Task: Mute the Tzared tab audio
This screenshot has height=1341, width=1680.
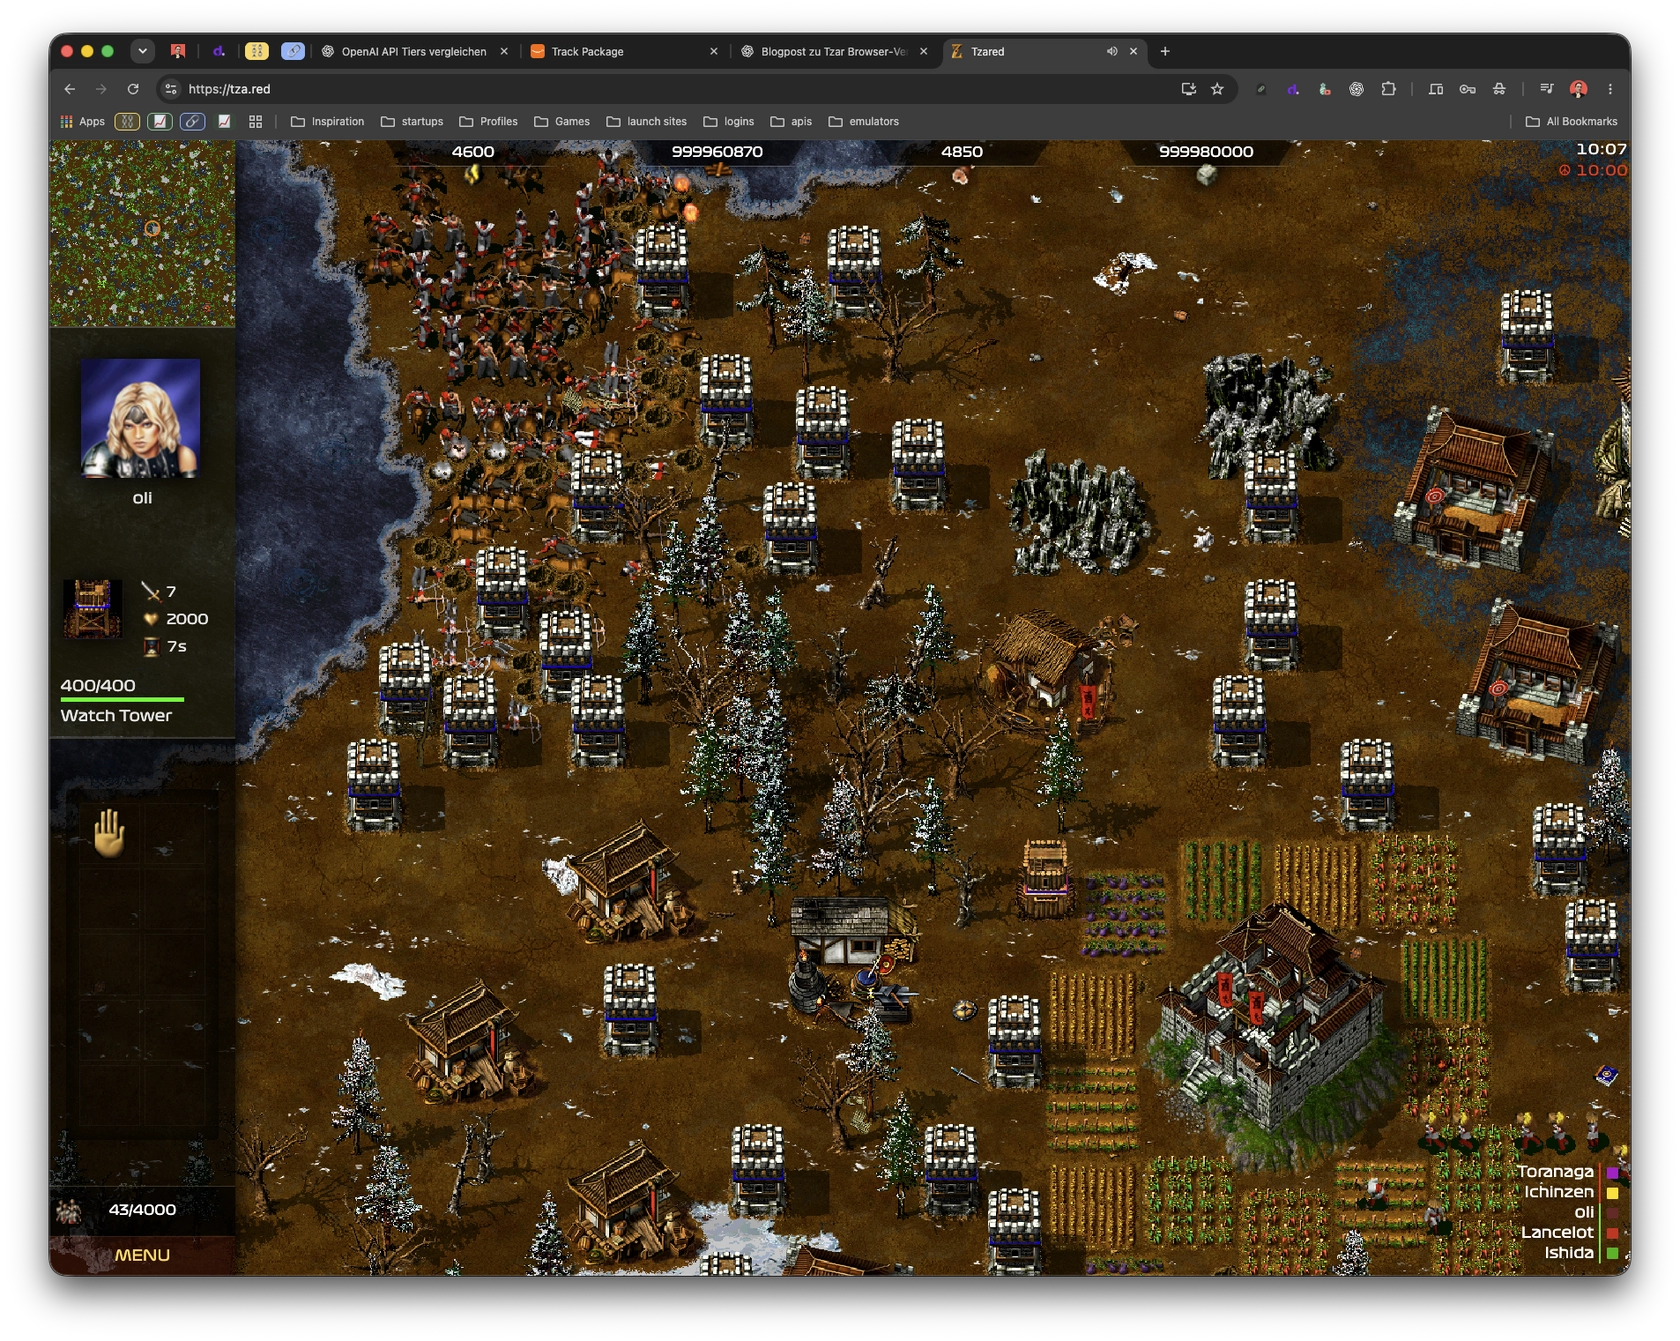Action: pos(1111,51)
